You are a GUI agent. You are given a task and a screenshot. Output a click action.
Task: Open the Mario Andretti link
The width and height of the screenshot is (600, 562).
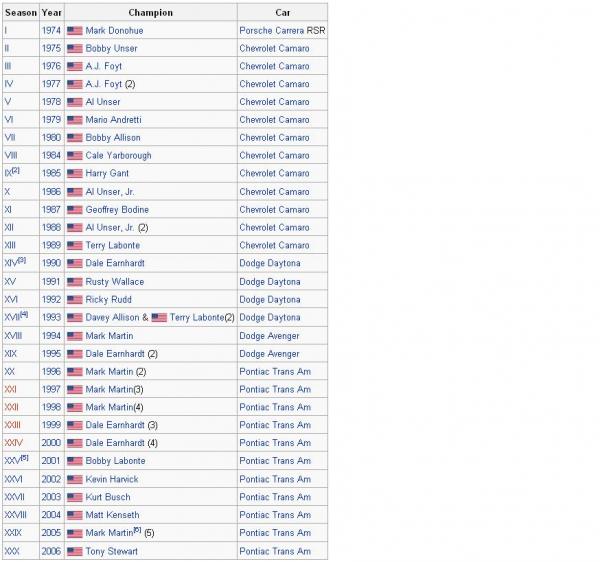pyautogui.click(x=113, y=120)
